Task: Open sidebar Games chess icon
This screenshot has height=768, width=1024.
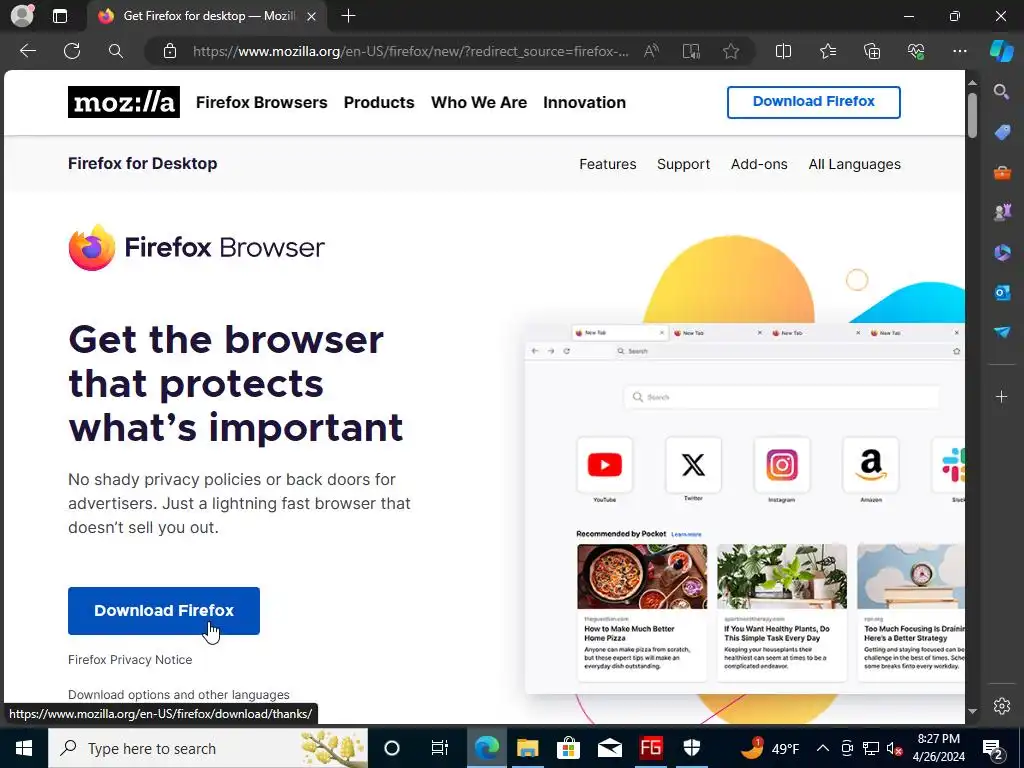Action: (1002, 212)
